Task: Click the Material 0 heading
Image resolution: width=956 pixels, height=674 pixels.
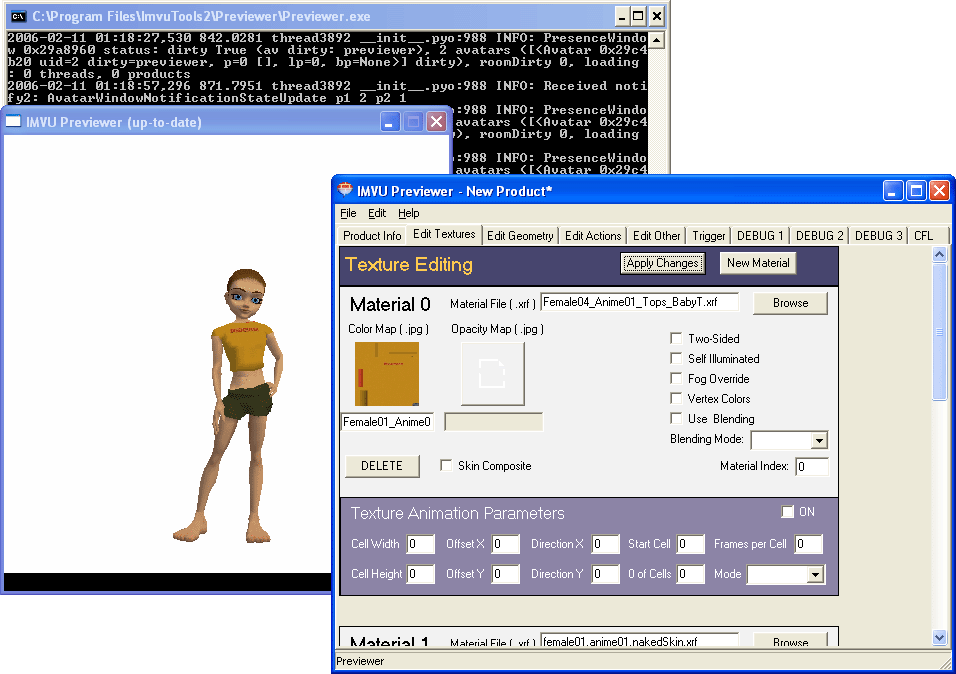Action: (x=390, y=304)
